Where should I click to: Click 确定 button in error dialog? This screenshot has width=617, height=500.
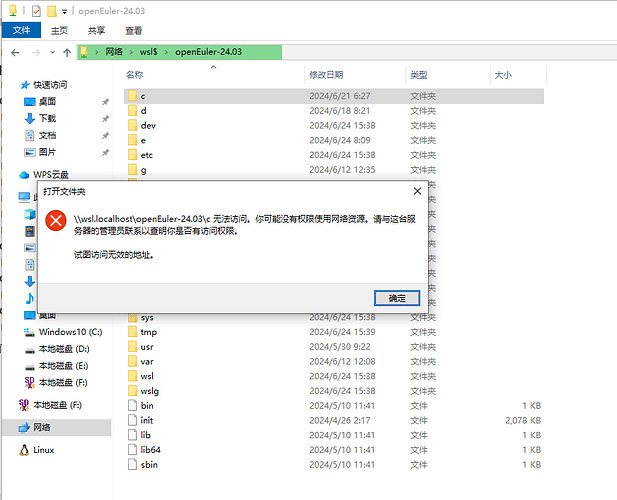(396, 298)
